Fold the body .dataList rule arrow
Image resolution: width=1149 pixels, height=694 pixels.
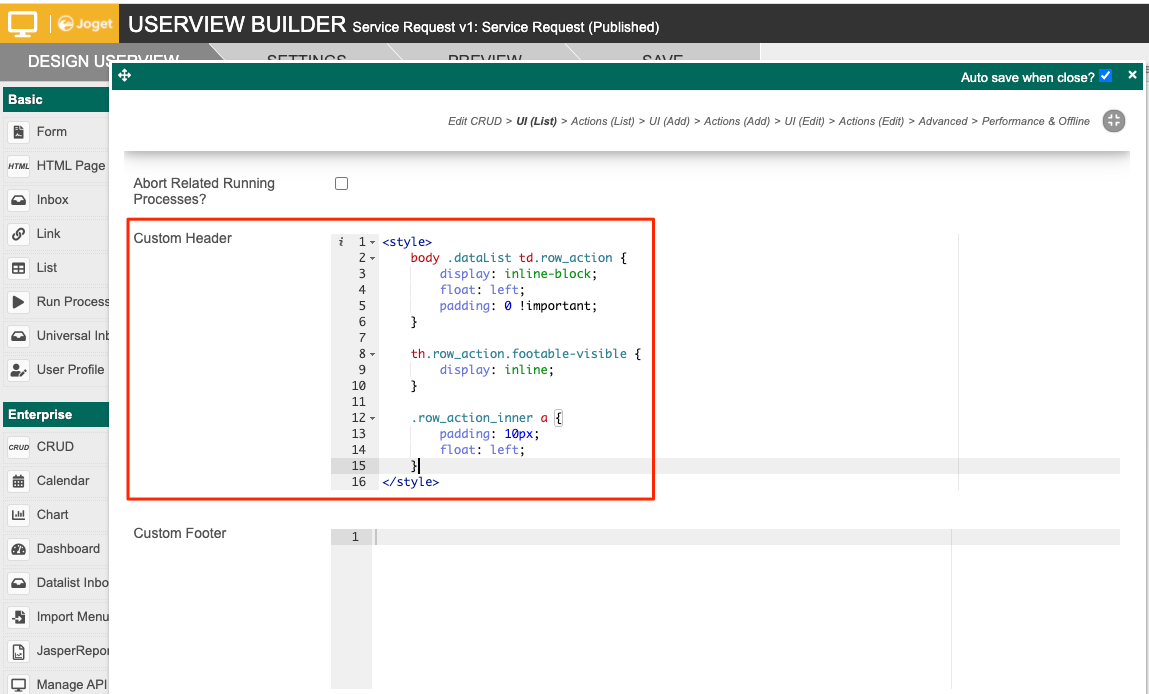[373, 258]
